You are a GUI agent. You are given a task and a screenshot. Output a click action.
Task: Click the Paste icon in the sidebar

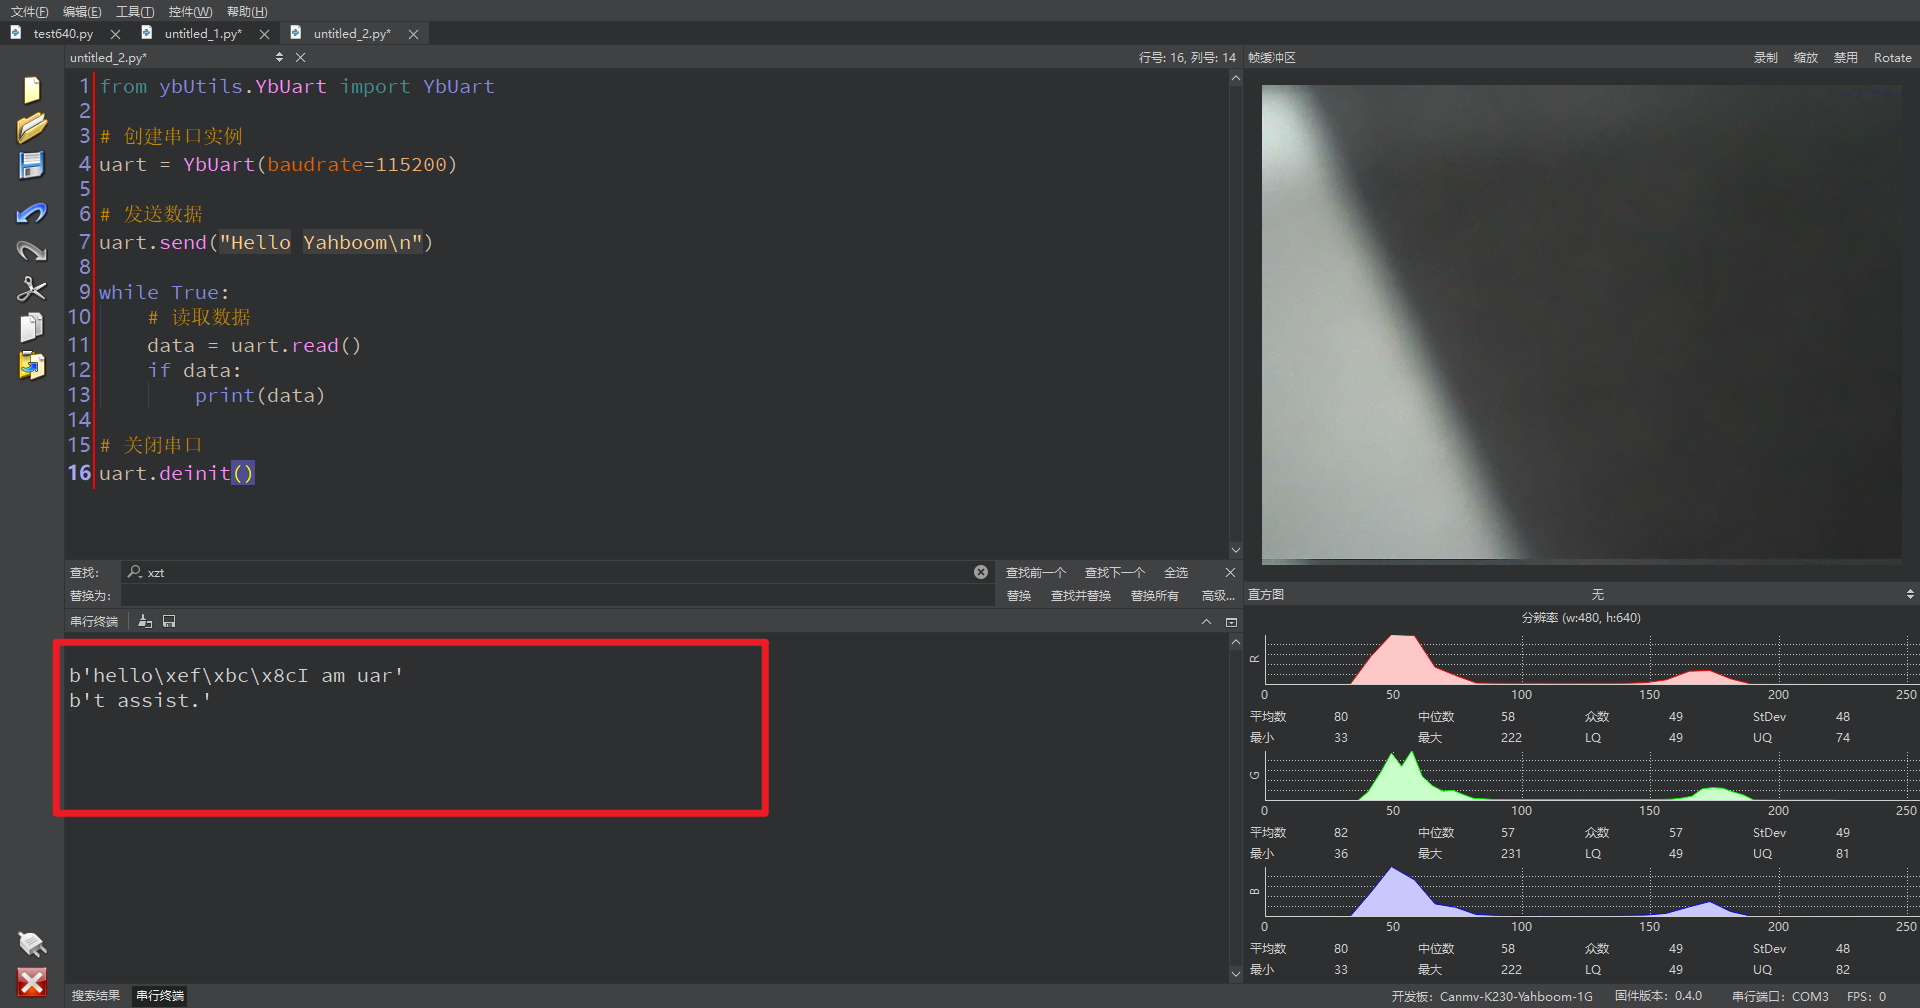coord(31,366)
